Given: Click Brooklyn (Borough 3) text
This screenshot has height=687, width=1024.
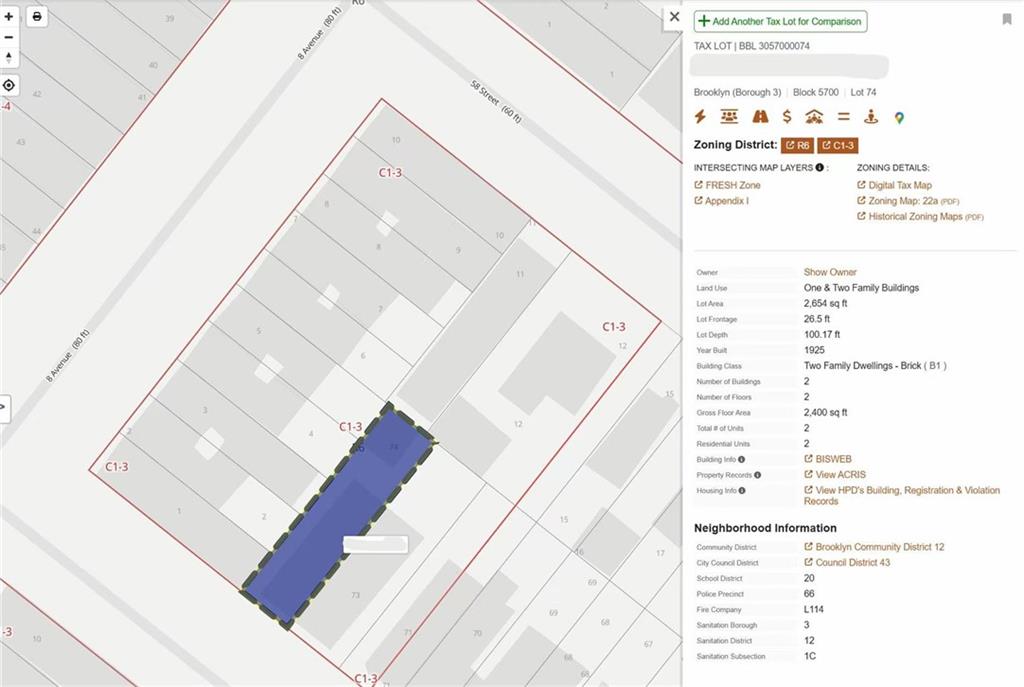Looking at the screenshot, I should pos(737,93).
